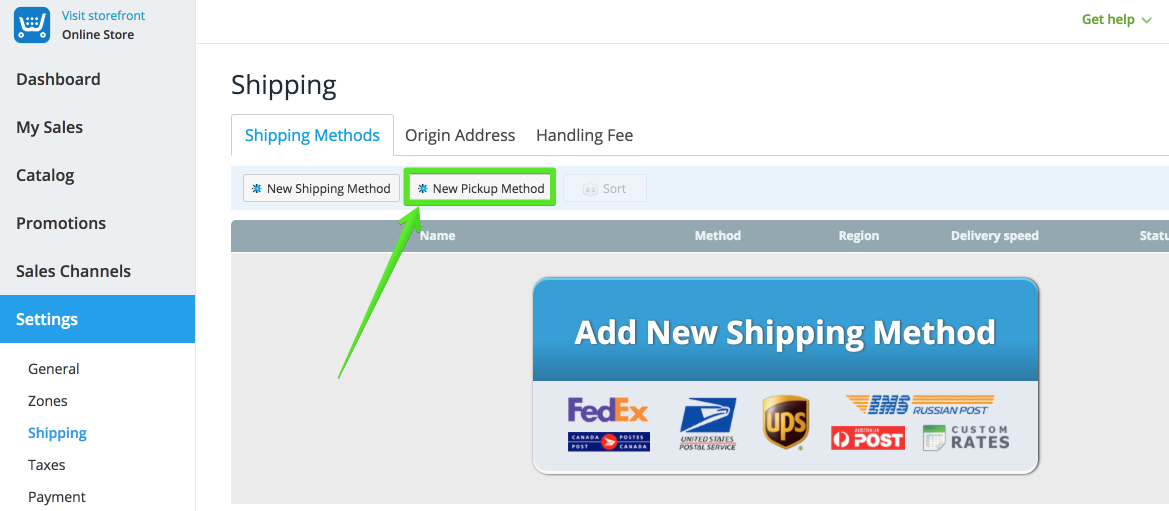Viewport: 1169px width, 511px height.
Task: Switch to the Origin Address tab
Action: [x=460, y=135]
